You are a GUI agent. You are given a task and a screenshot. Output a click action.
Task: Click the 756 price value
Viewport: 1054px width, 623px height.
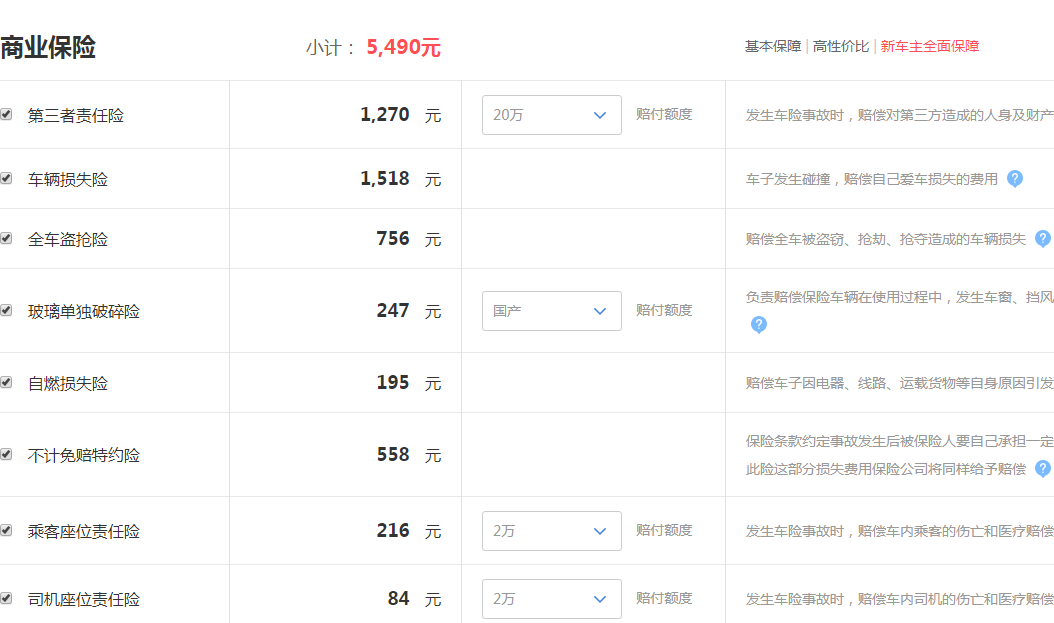point(393,238)
